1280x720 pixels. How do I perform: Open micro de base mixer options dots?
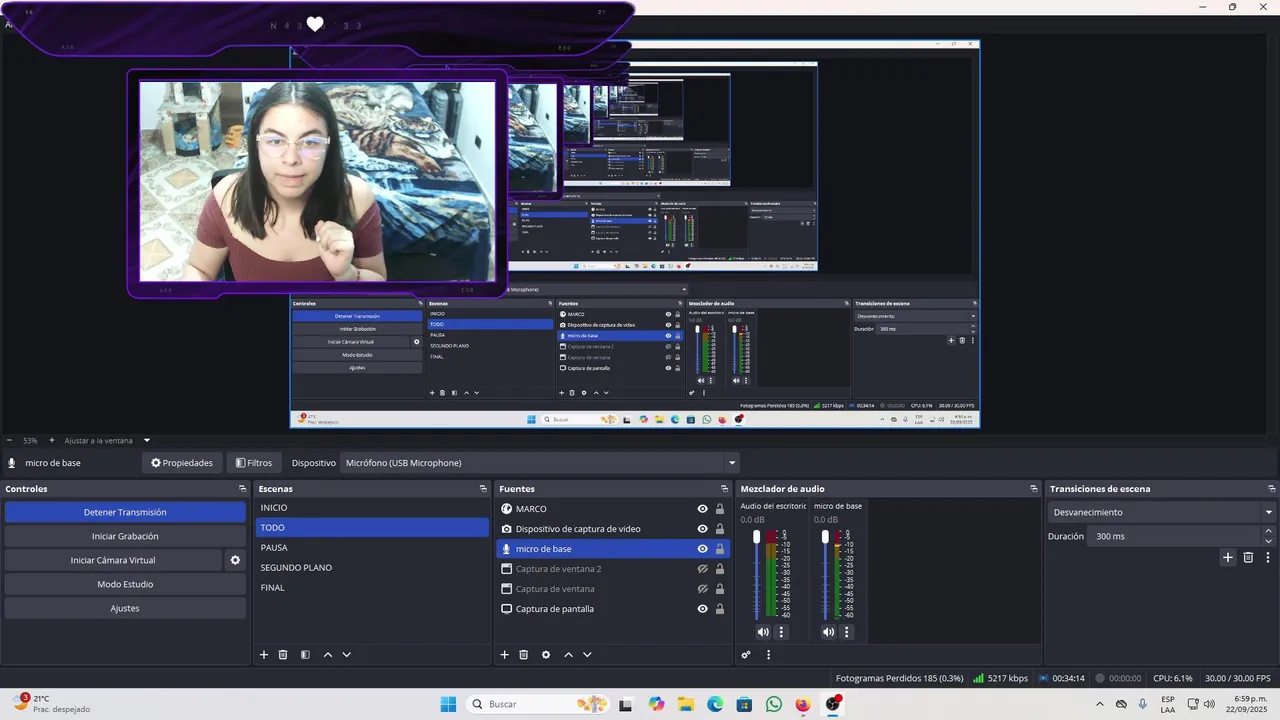tap(846, 632)
